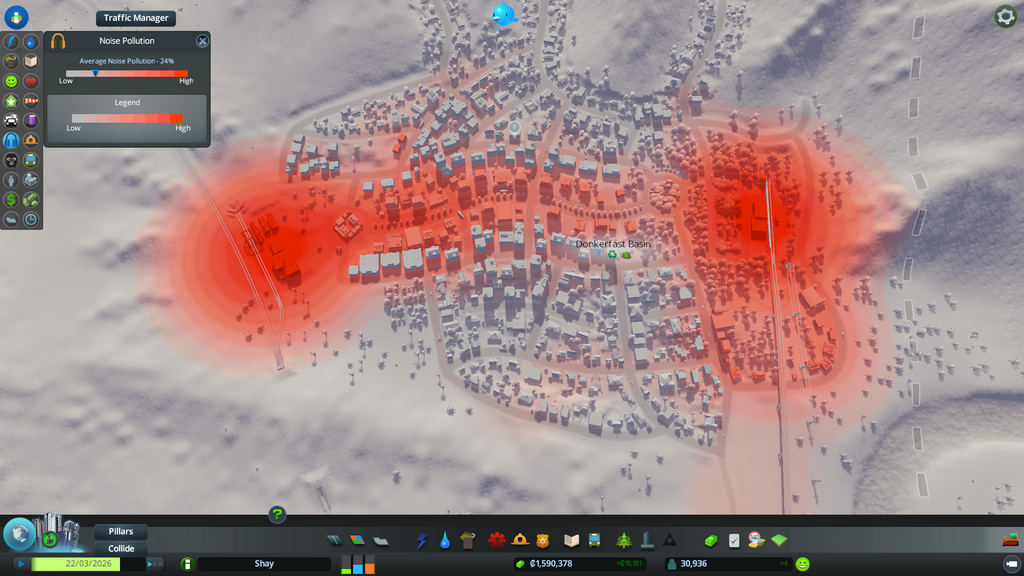Screen dimensions: 1024x576
Task: Open the Fire Safety helmet info view
Action: click(31, 140)
